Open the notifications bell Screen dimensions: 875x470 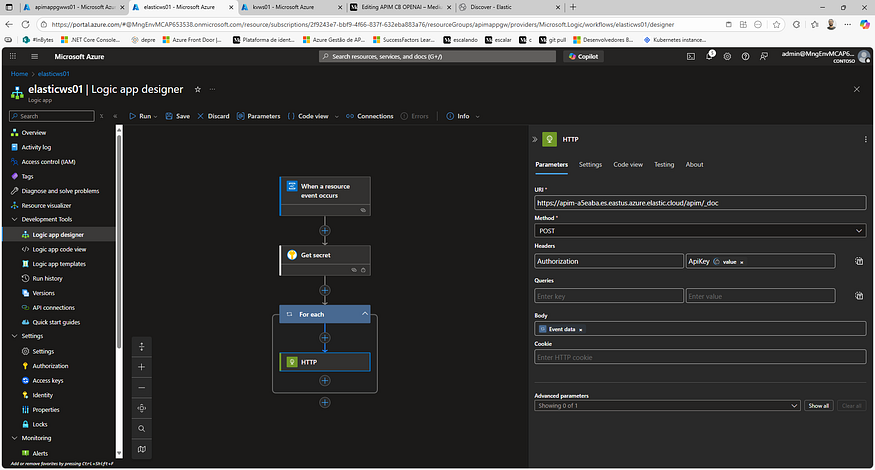[709, 56]
